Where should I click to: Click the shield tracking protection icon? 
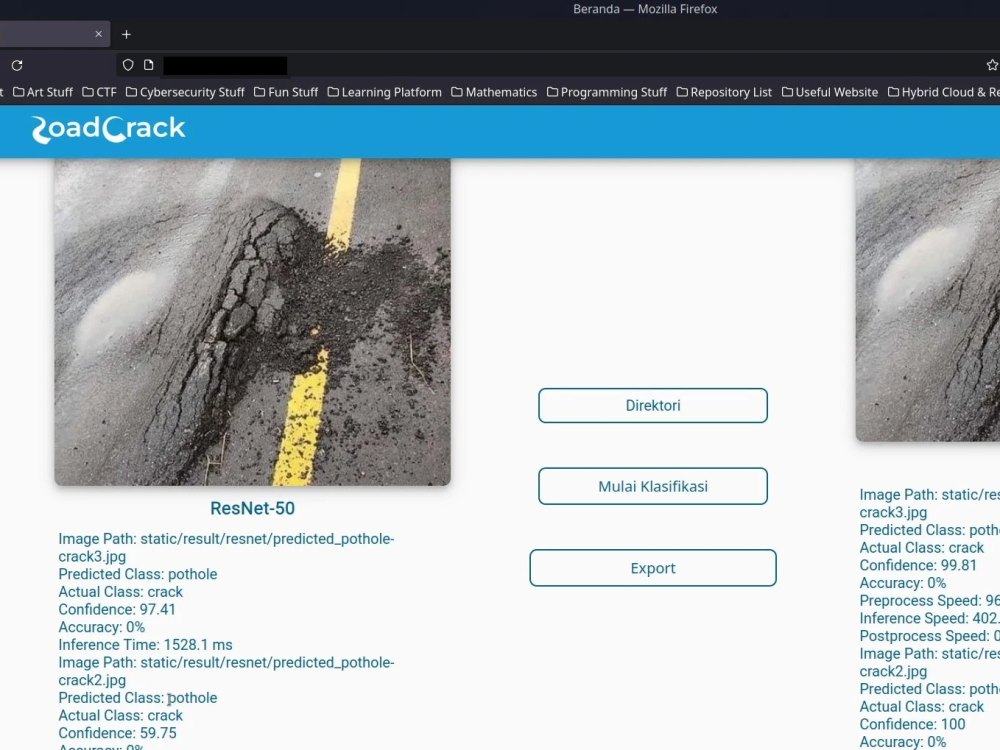coord(128,65)
